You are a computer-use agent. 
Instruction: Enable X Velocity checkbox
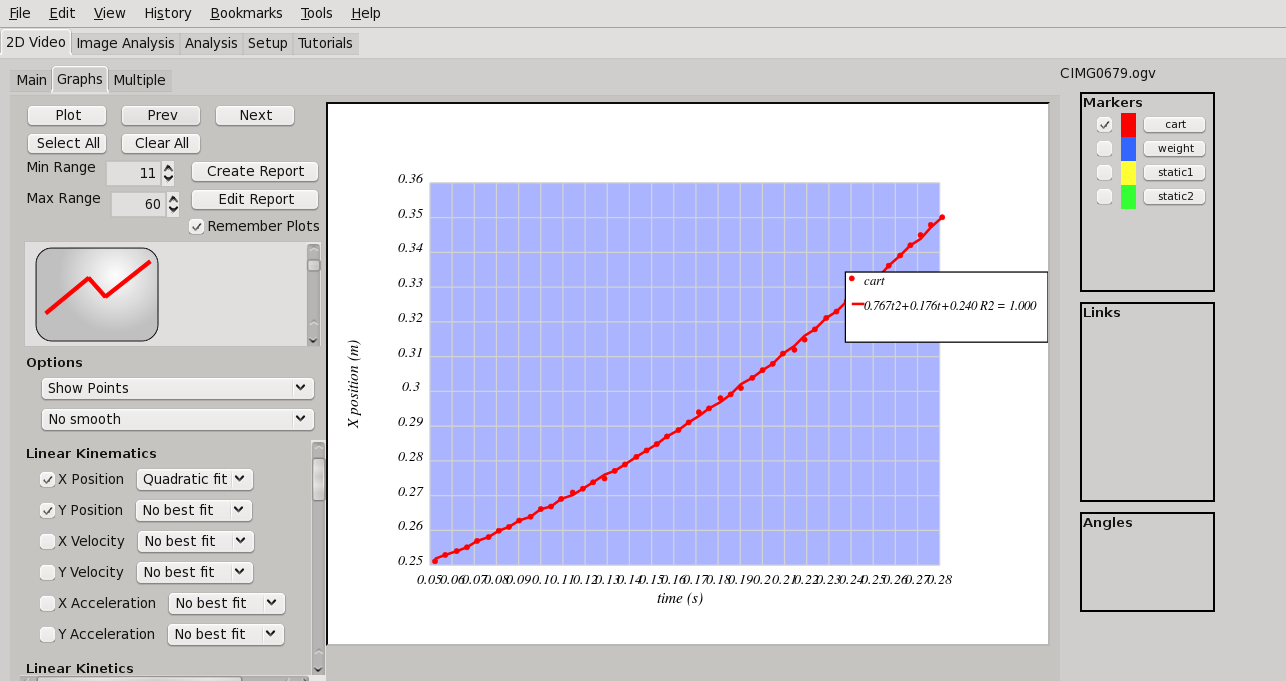coord(47,542)
